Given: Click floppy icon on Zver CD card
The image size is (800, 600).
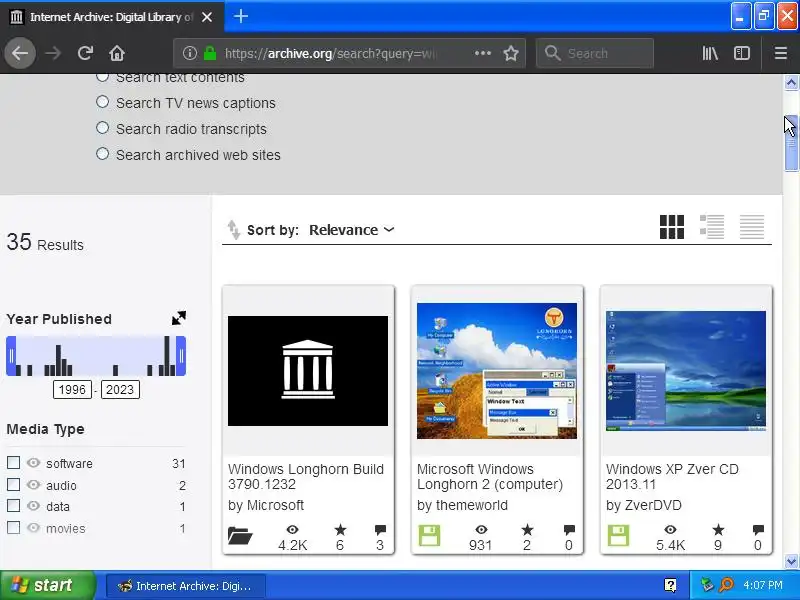Looking at the screenshot, I should pyautogui.click(x=618, y=536).
